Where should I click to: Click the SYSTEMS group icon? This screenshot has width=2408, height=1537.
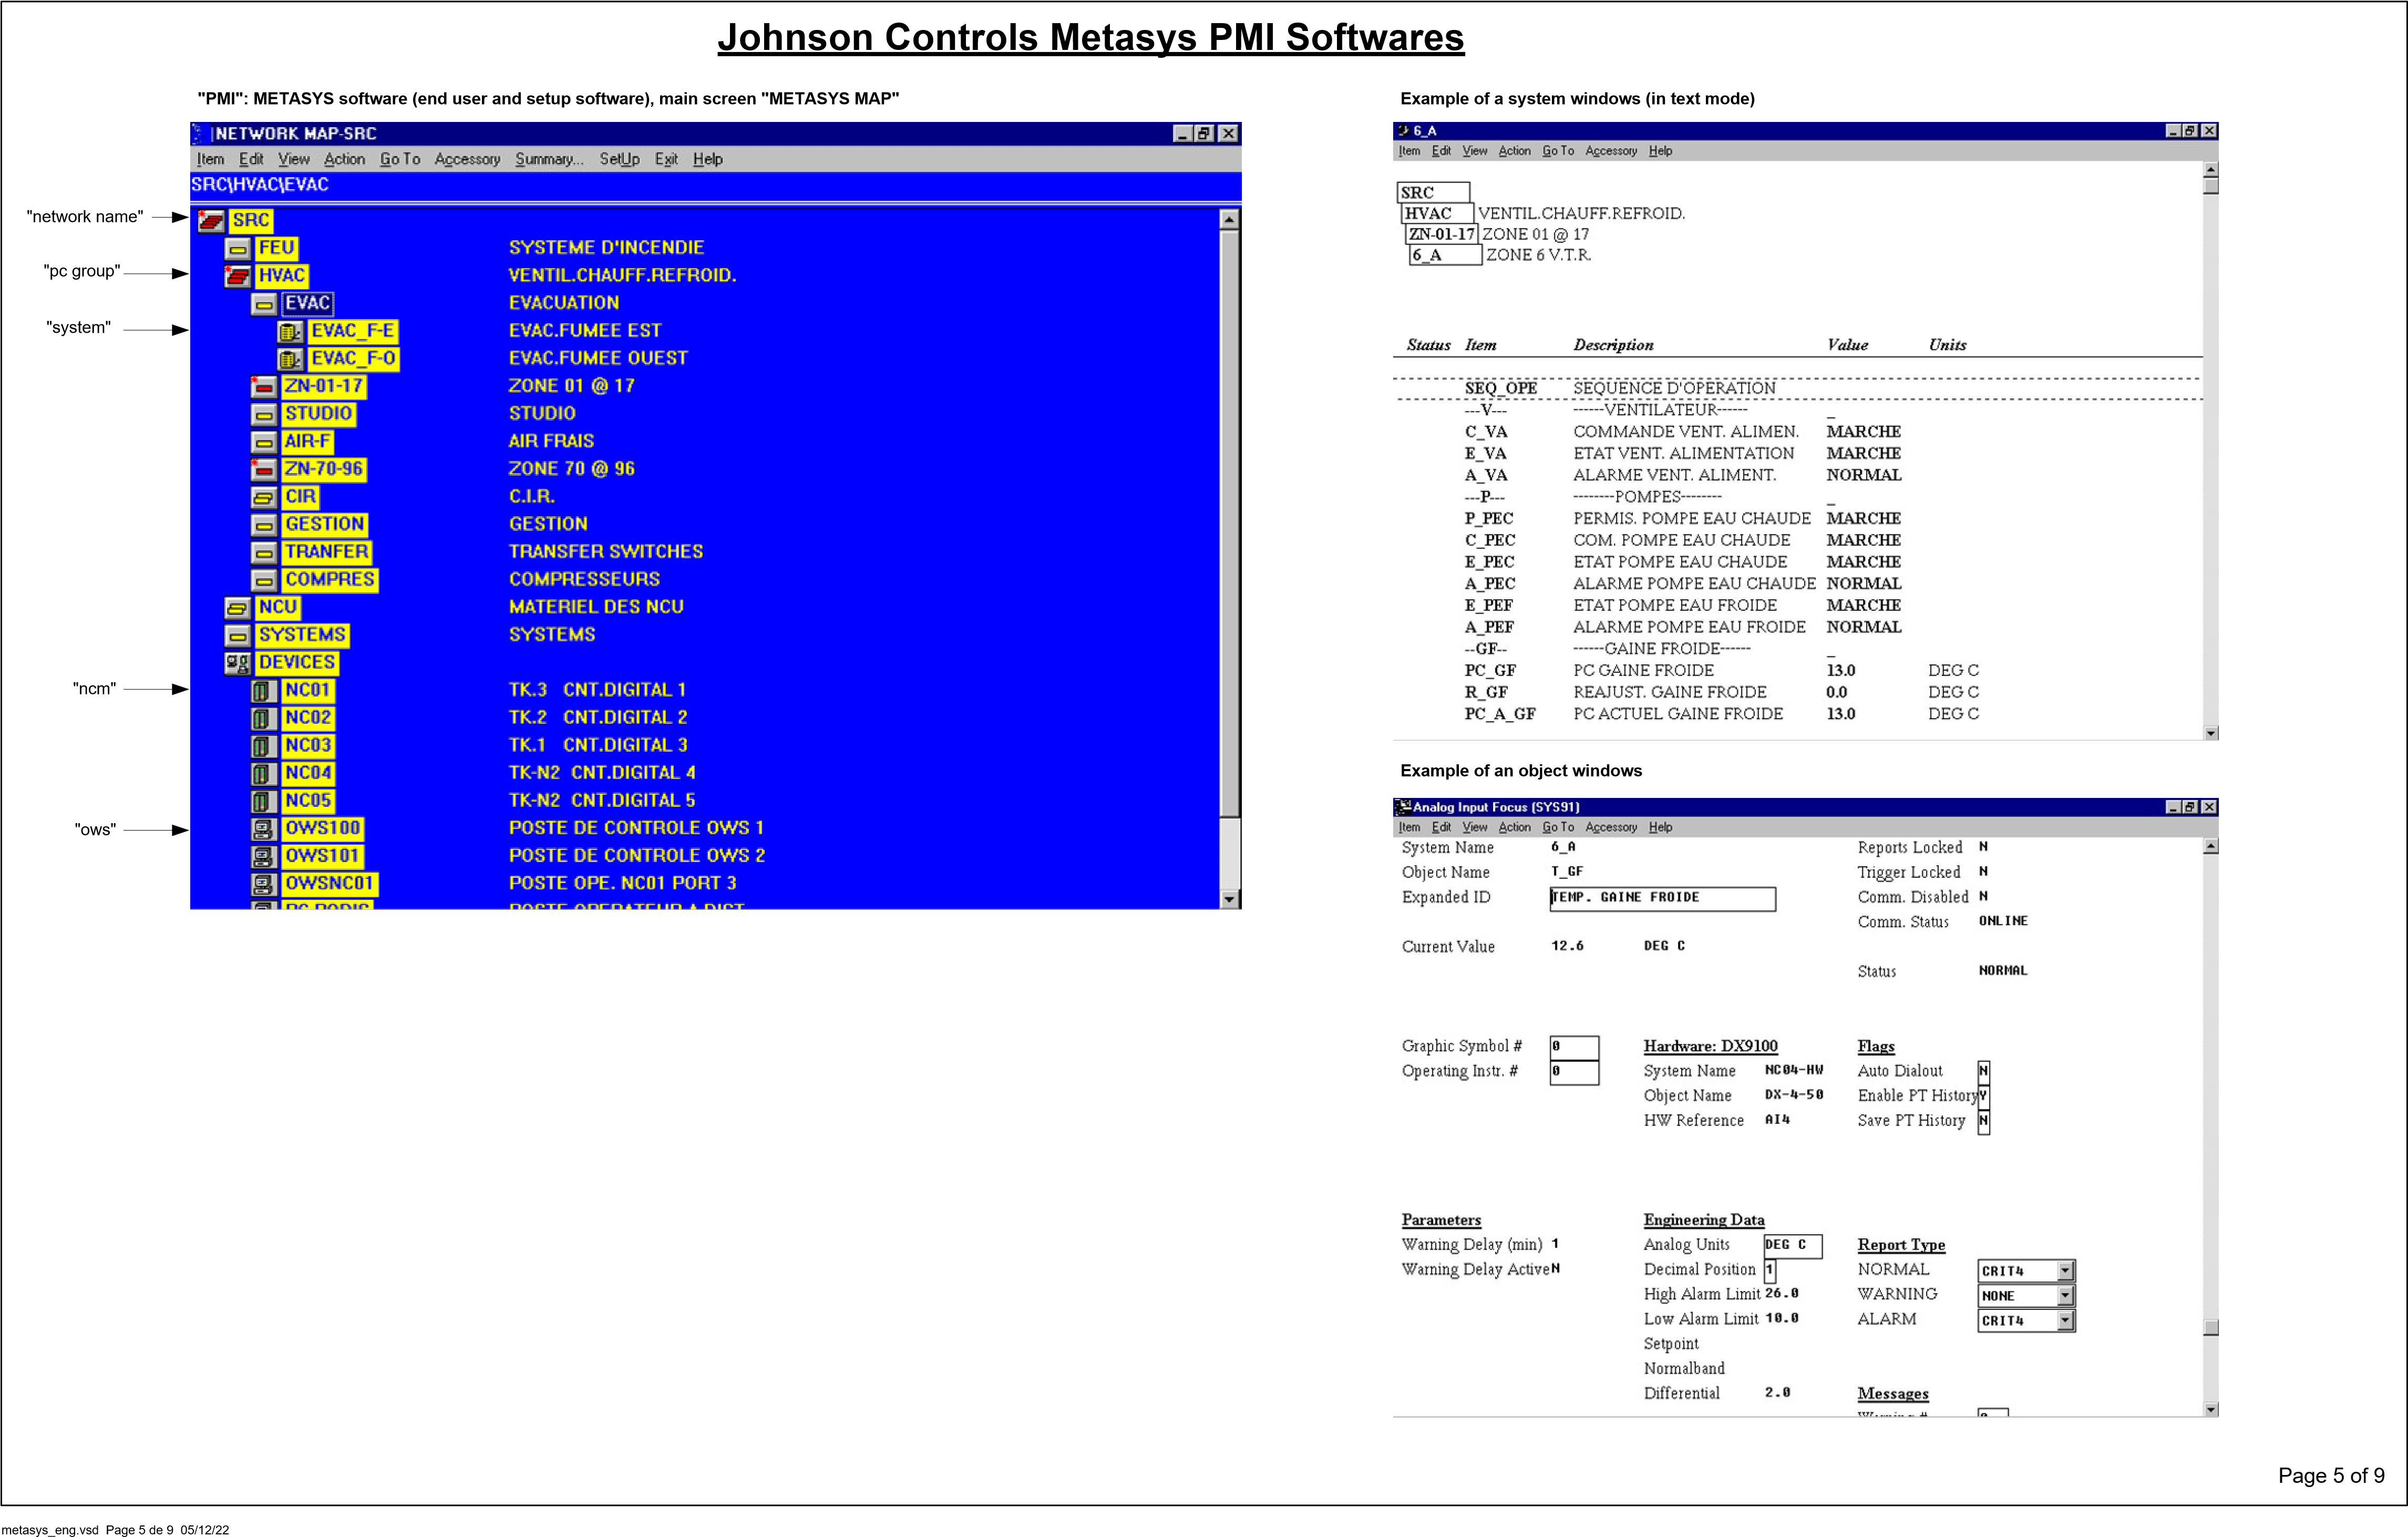pos(238,635)
